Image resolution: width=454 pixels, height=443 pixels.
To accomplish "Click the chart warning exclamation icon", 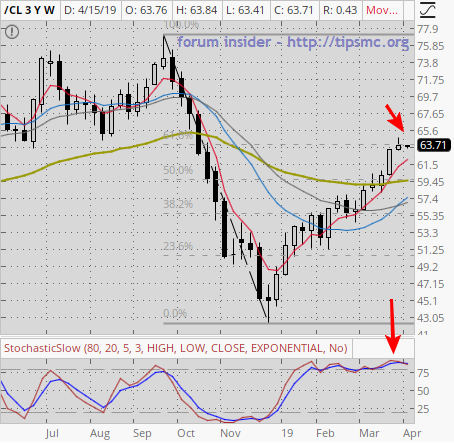I will [x=12, y=32].
